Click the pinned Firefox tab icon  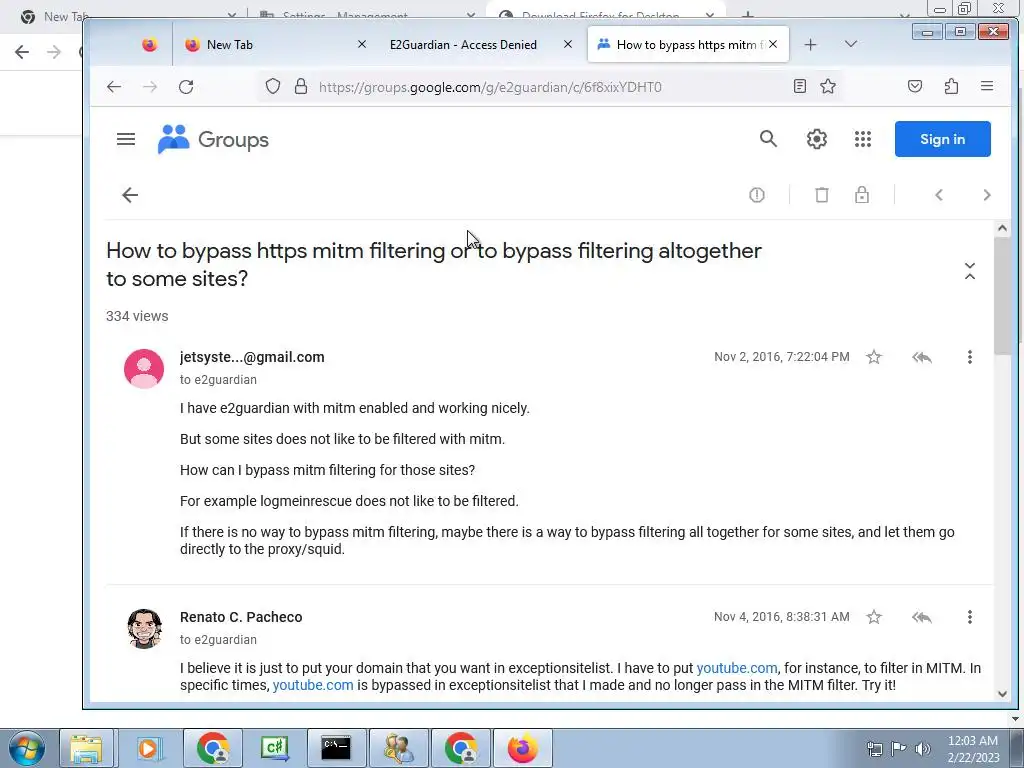coord(150,44)
